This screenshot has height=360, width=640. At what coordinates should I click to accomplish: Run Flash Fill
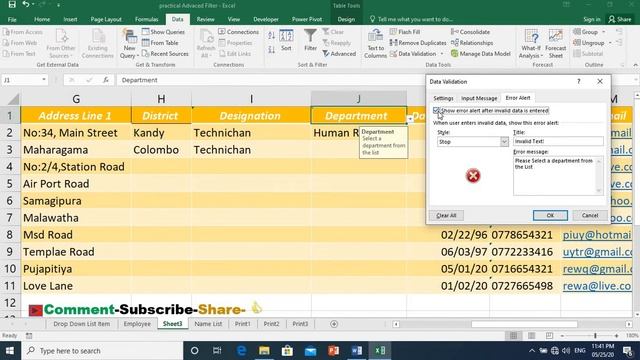click(x=404, y=31)
